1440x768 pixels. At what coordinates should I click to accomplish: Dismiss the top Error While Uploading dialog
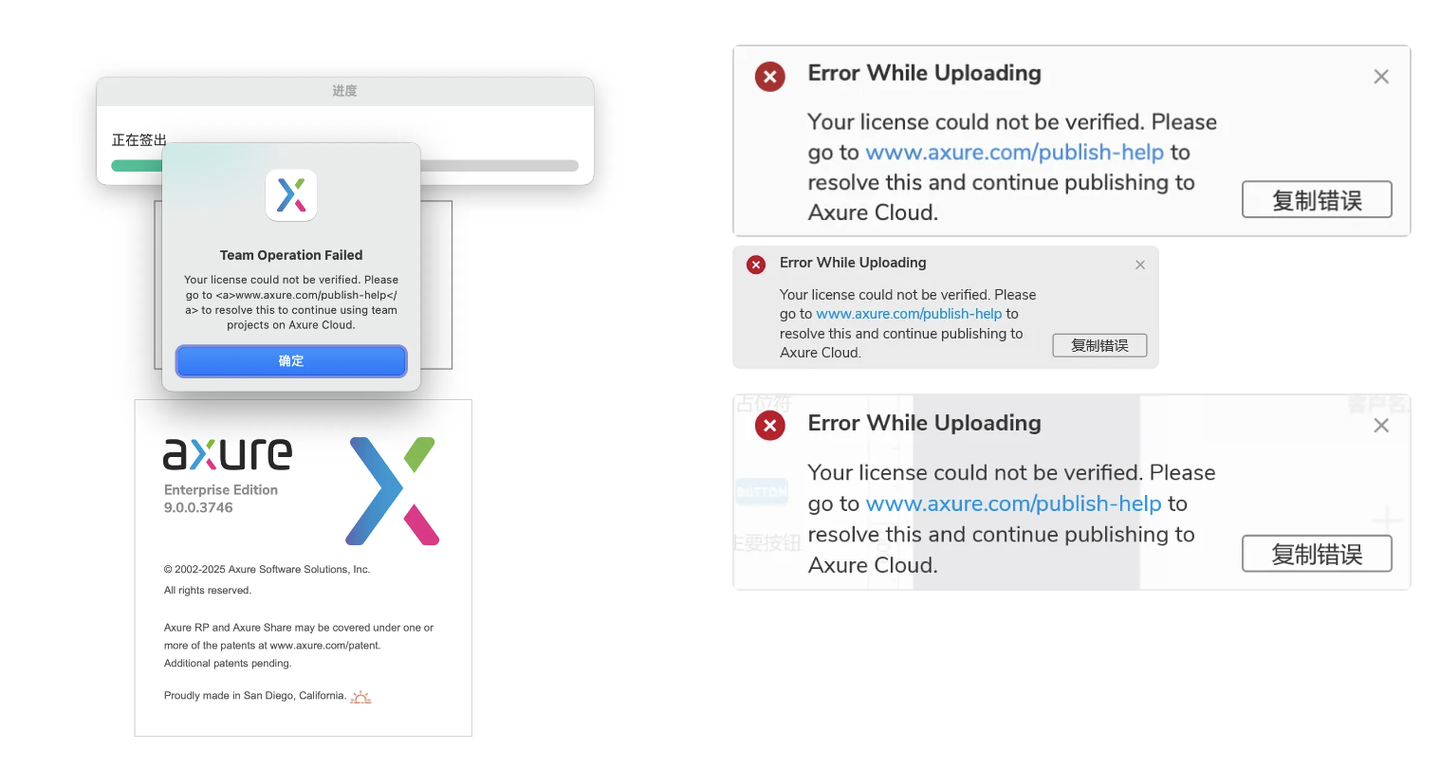click(1381, 76)
